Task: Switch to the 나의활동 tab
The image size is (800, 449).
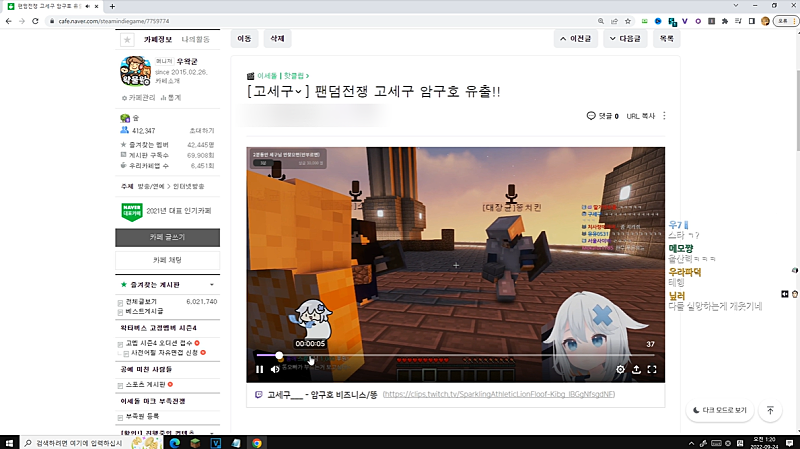Action: [x=195, y=39]
